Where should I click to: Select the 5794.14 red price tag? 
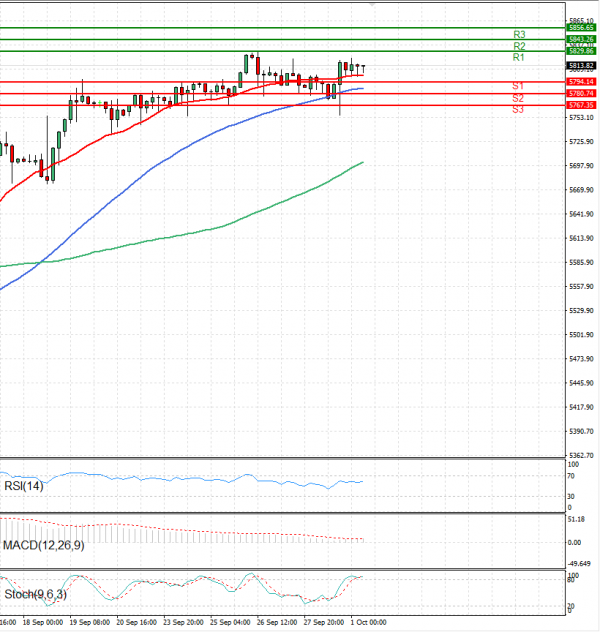coord(581,81)
